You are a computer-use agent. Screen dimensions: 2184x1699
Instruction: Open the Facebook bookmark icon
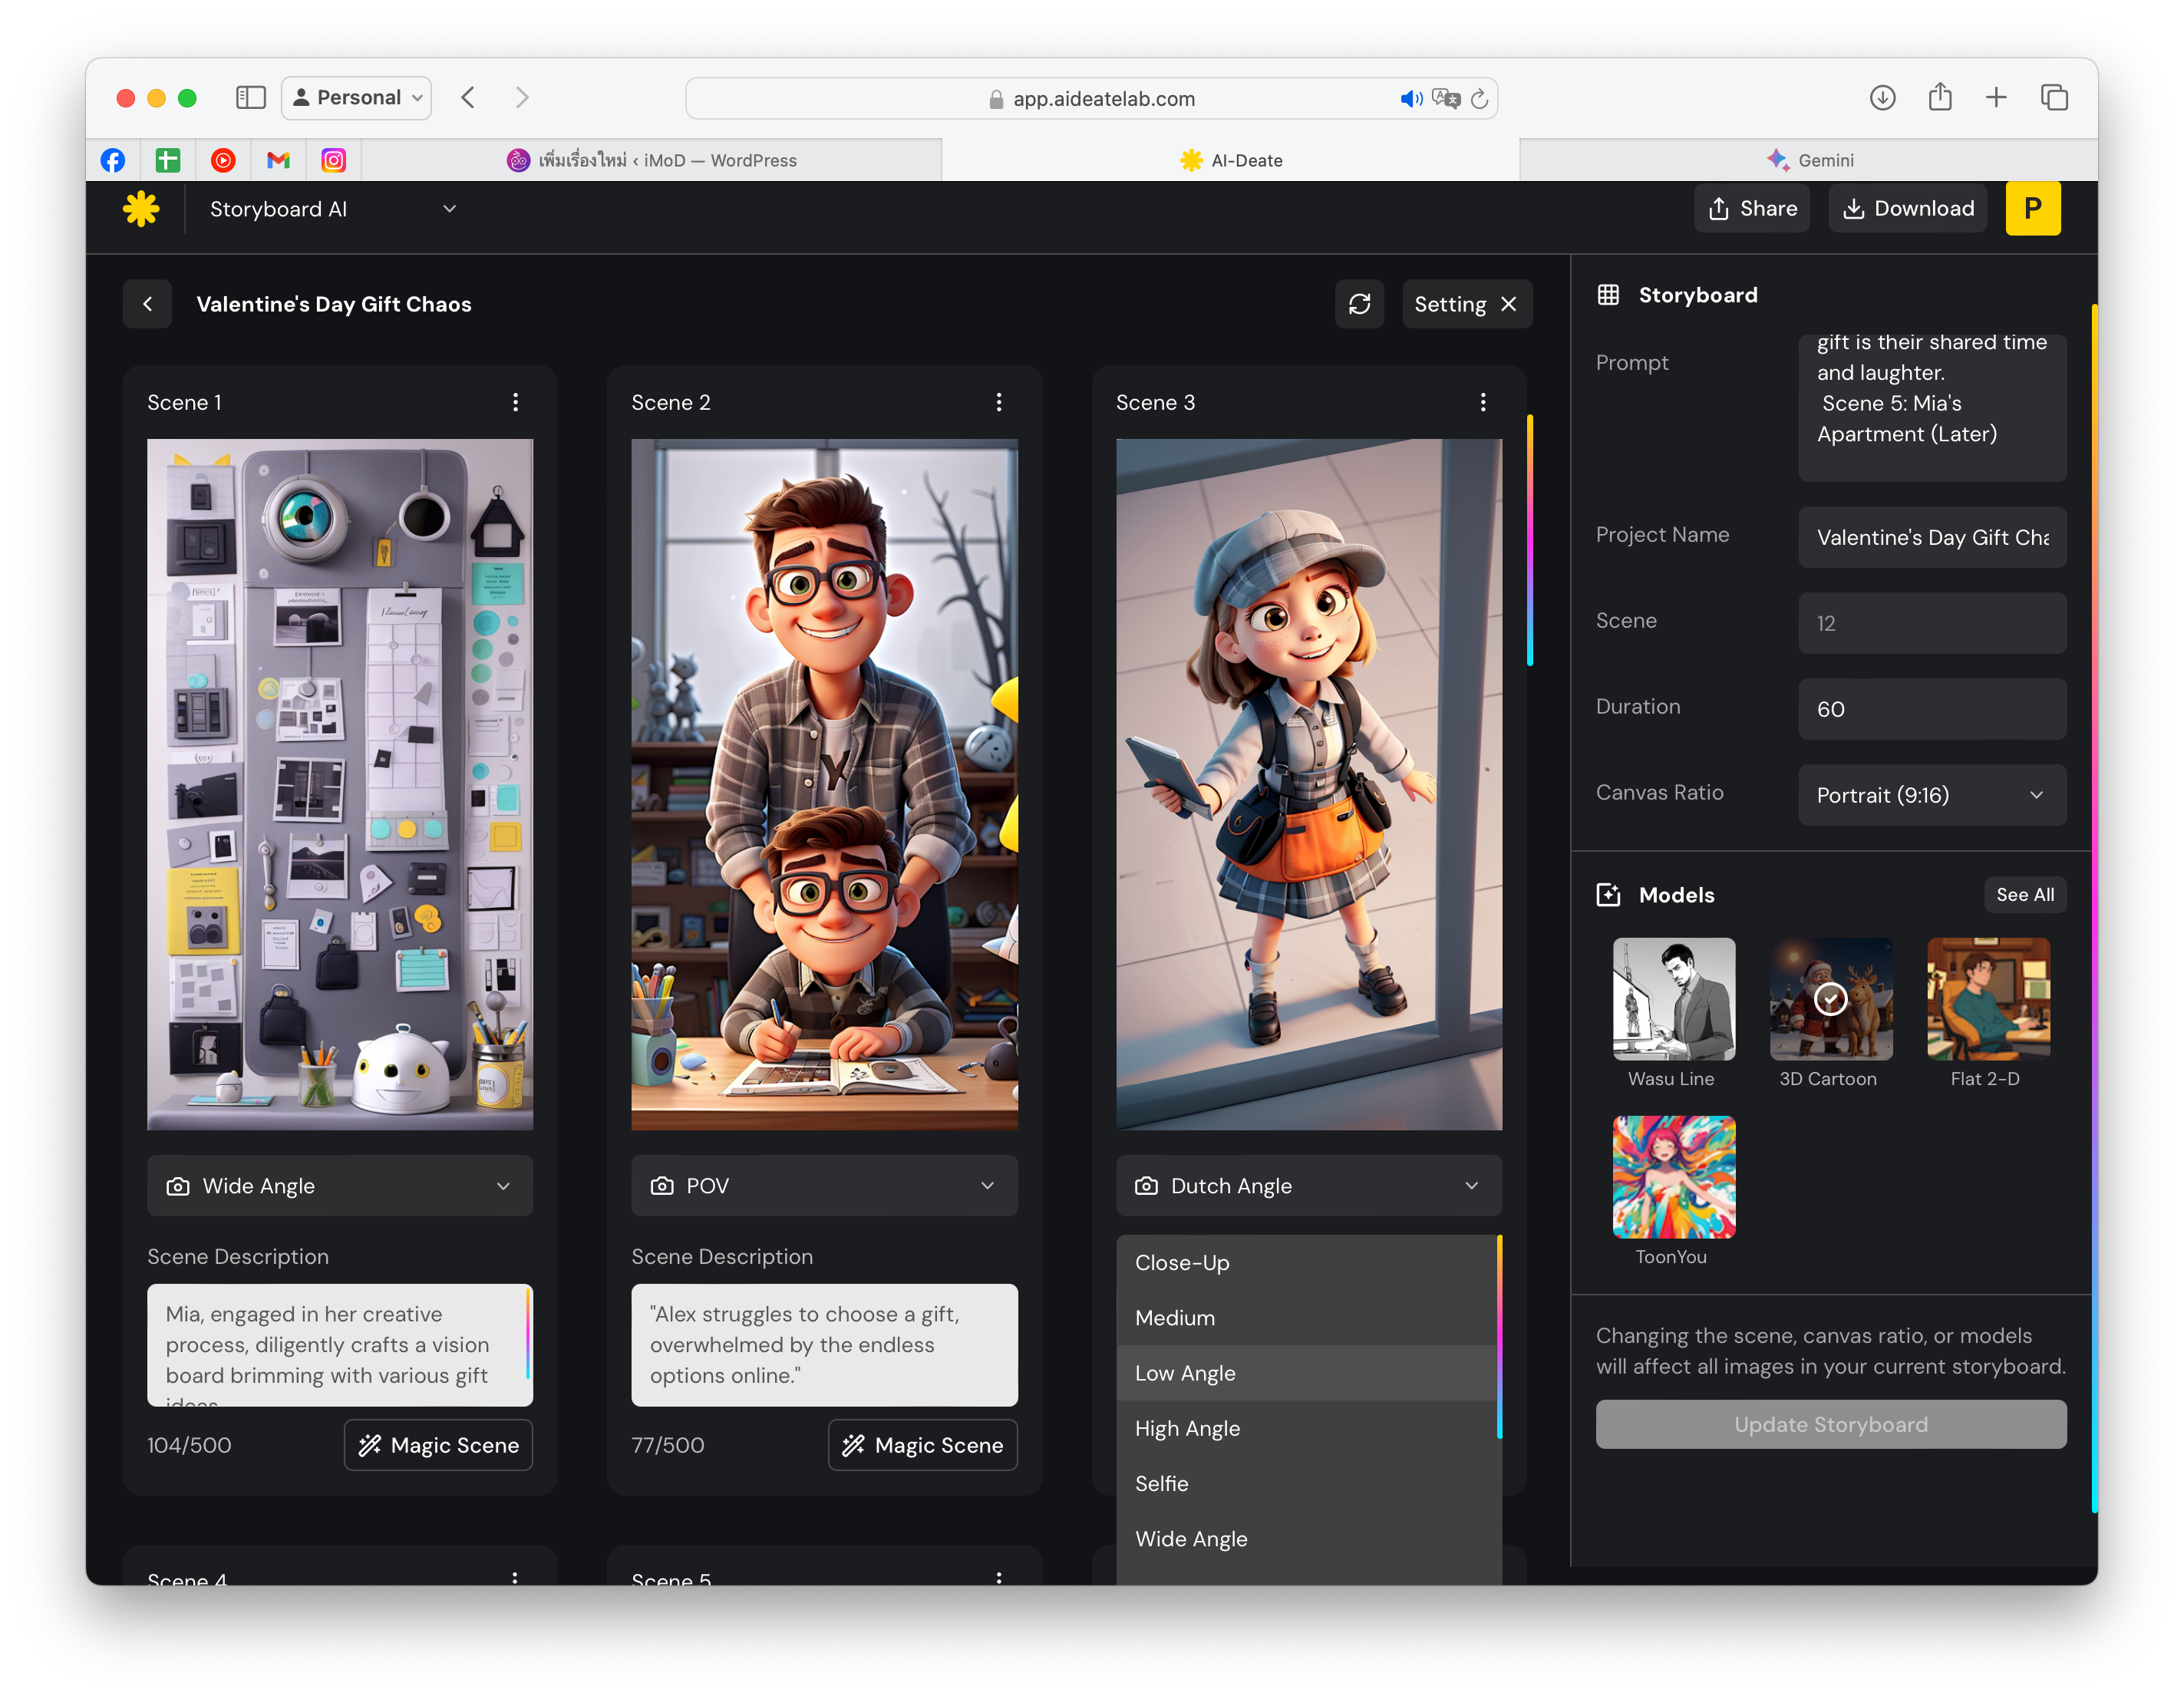pos(113,160)
